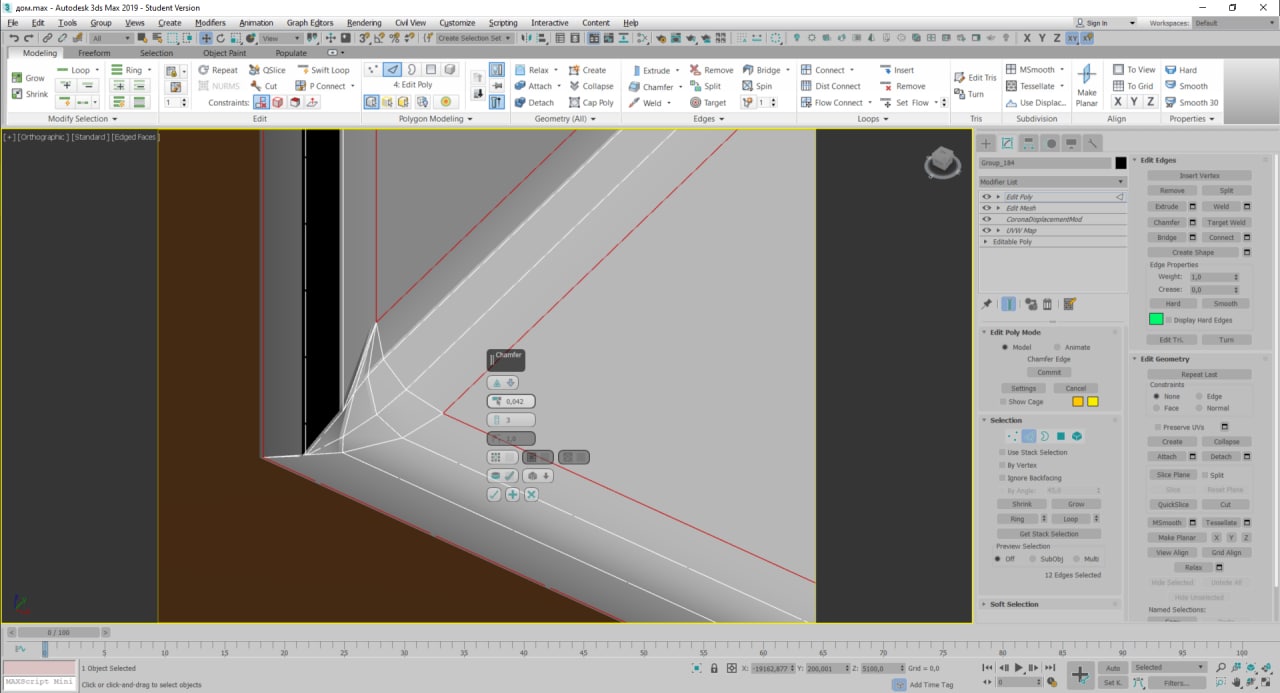This screenshot has width=1280, height=693.
Task: Click the Spin edge tool
Action: coord(757,86)
